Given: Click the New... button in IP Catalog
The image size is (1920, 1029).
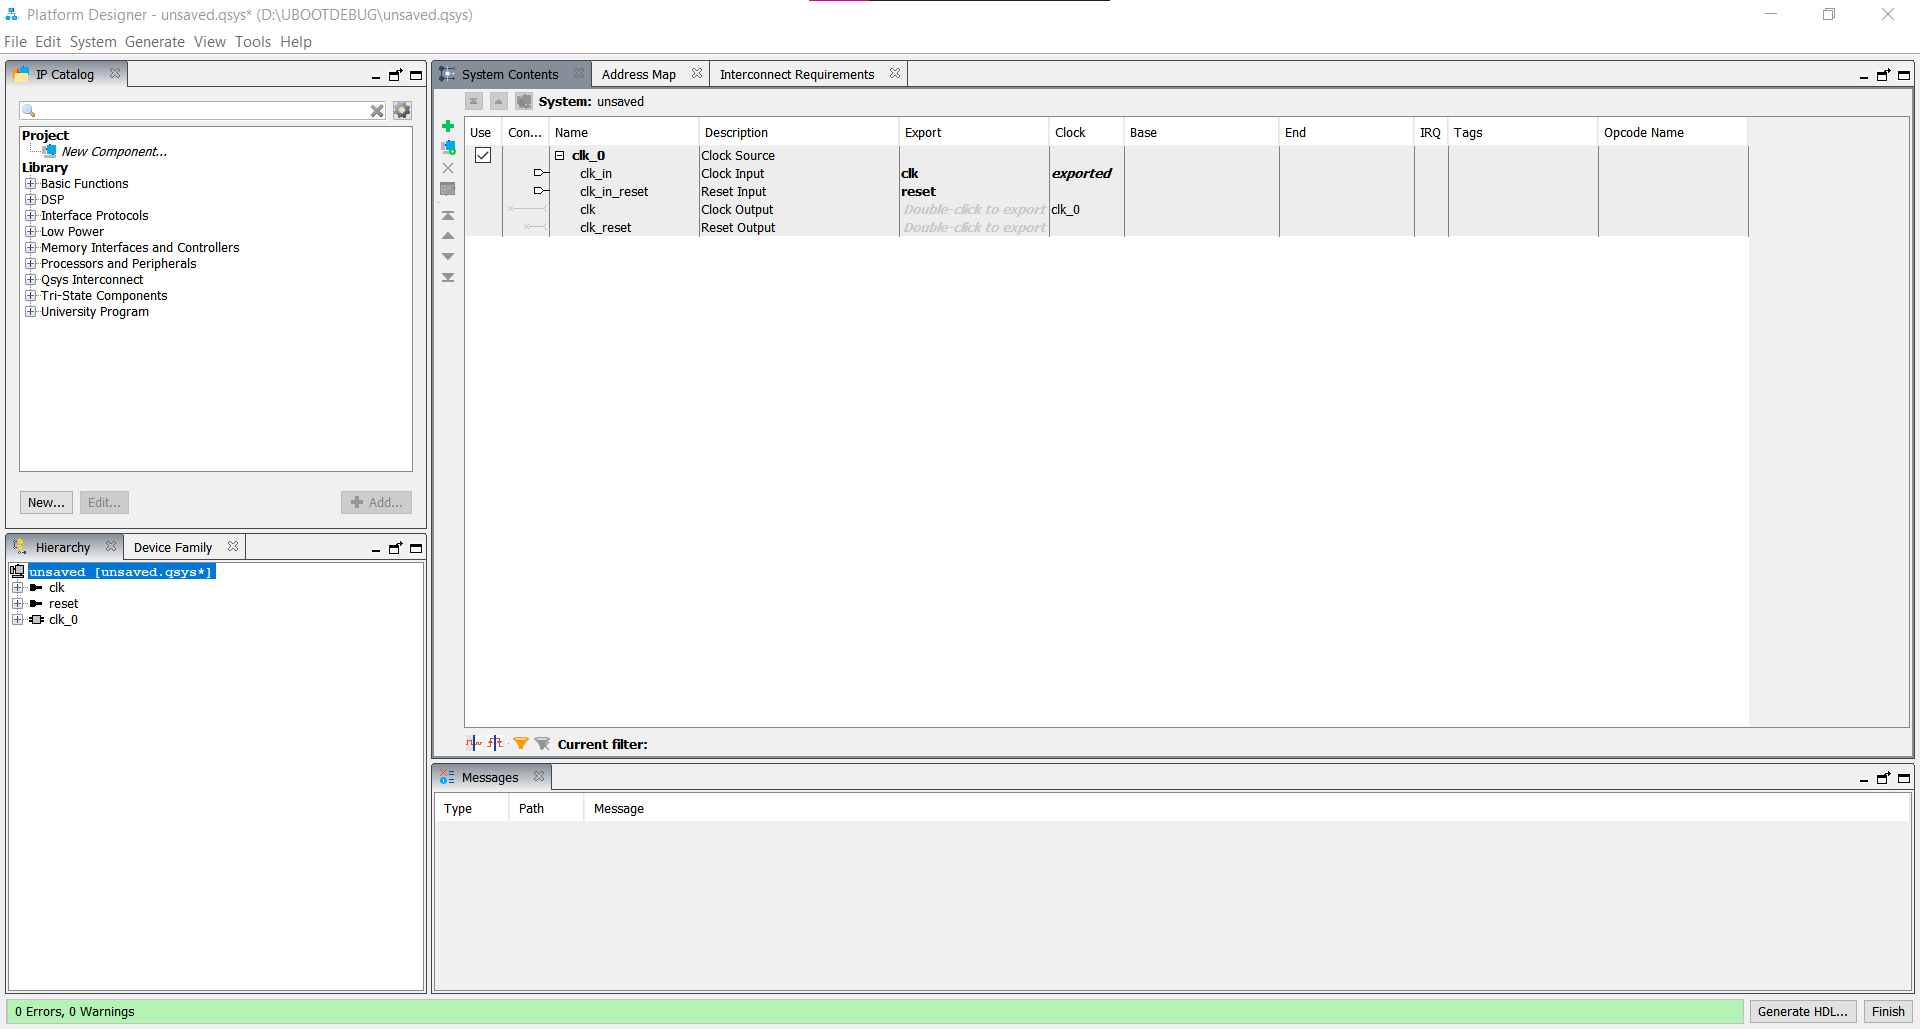Looking at the screenshot, I should [46, 502].
